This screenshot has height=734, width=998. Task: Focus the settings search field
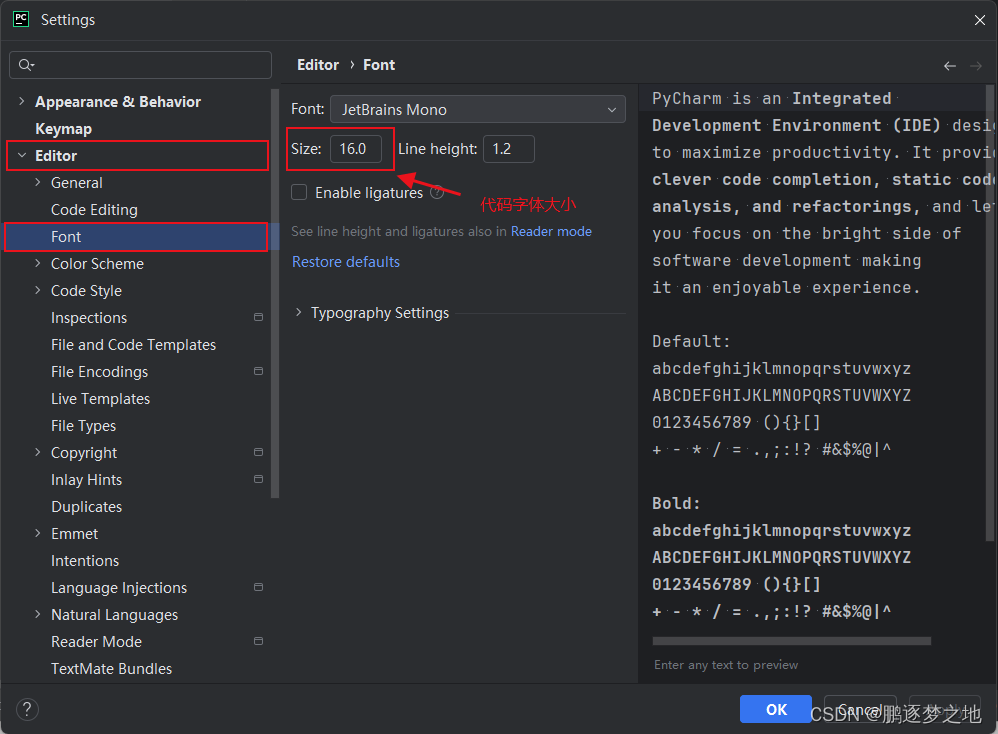point(141,65)
